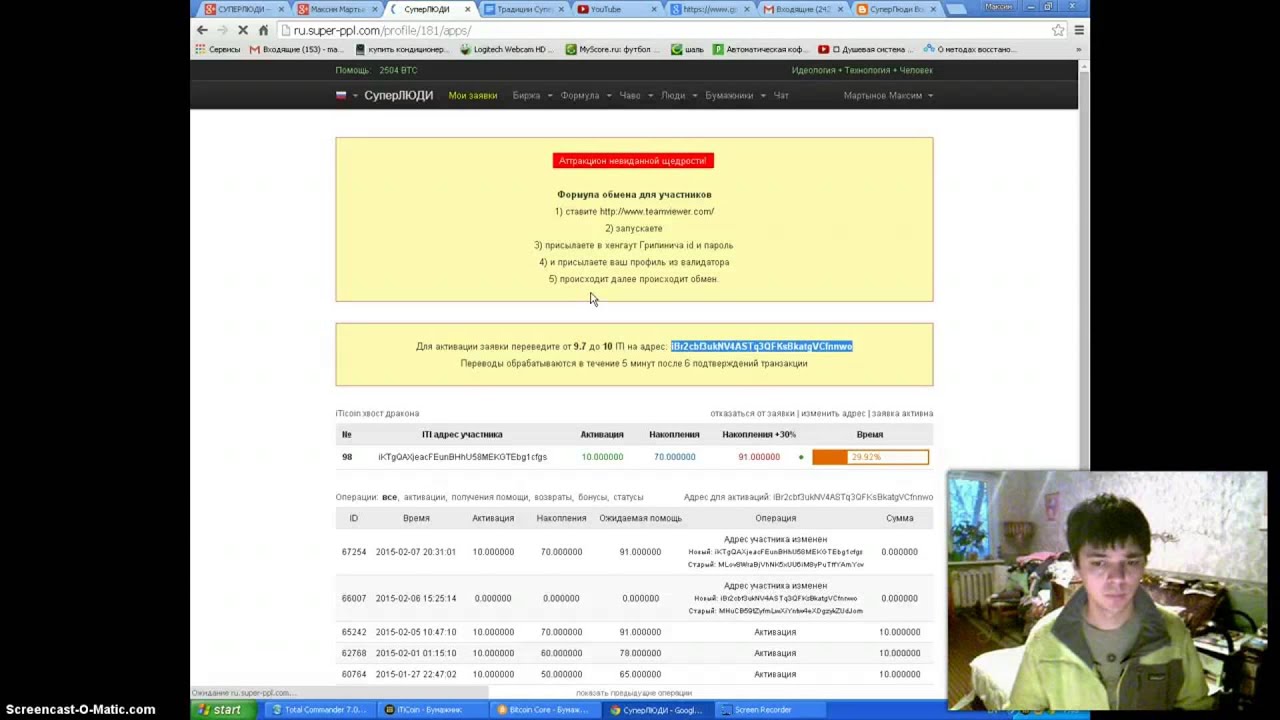Open the MyScore.ru футбол bookmark

point(614,49)
